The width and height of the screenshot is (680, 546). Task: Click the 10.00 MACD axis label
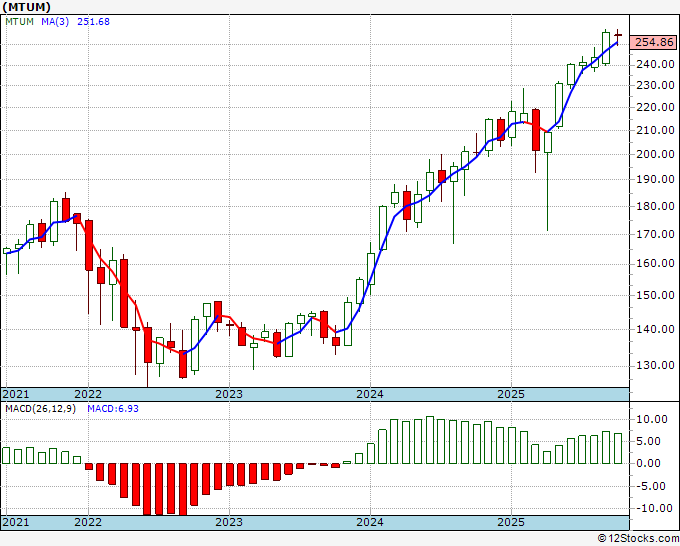tap(651, 419)
